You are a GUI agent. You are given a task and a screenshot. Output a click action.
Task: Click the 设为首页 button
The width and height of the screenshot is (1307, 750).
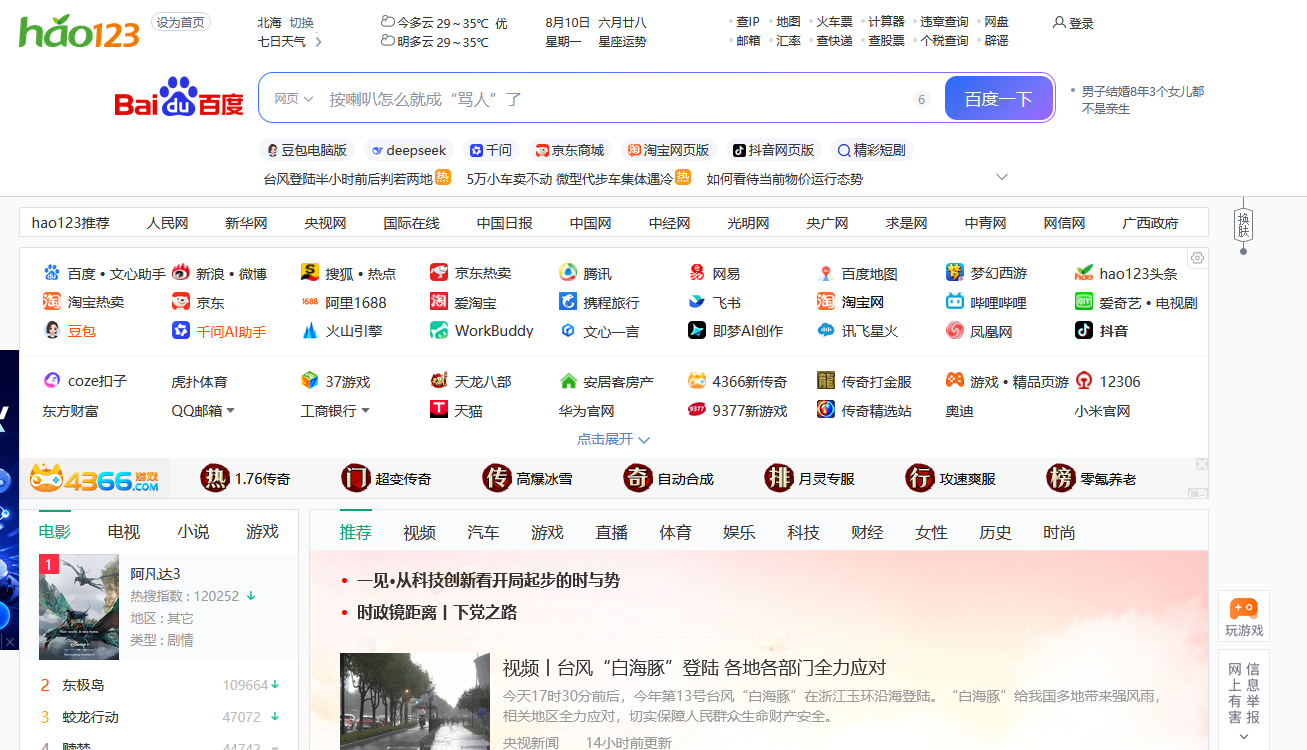(181, 22)
